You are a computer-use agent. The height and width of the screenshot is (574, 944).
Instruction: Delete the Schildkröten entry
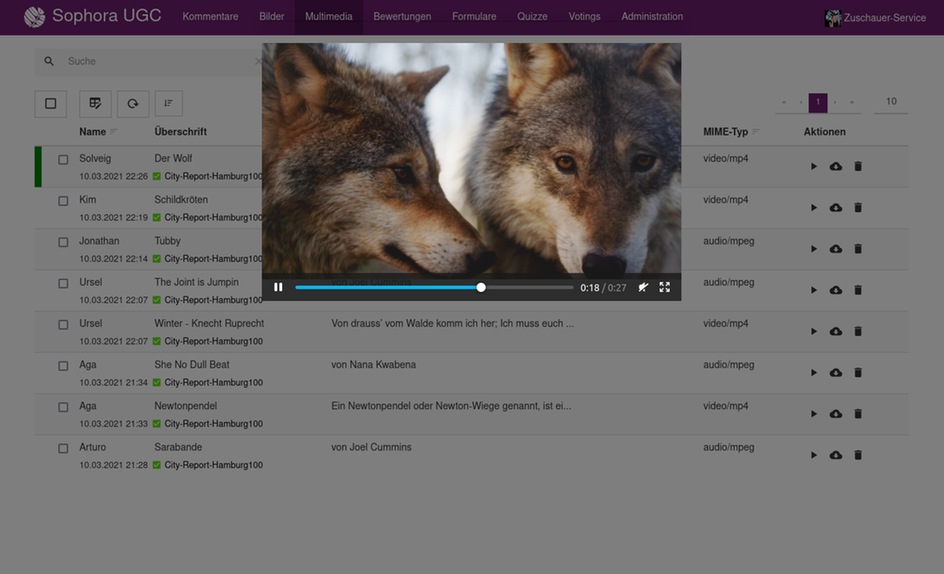pyautogui.click(x=858, y=208)
